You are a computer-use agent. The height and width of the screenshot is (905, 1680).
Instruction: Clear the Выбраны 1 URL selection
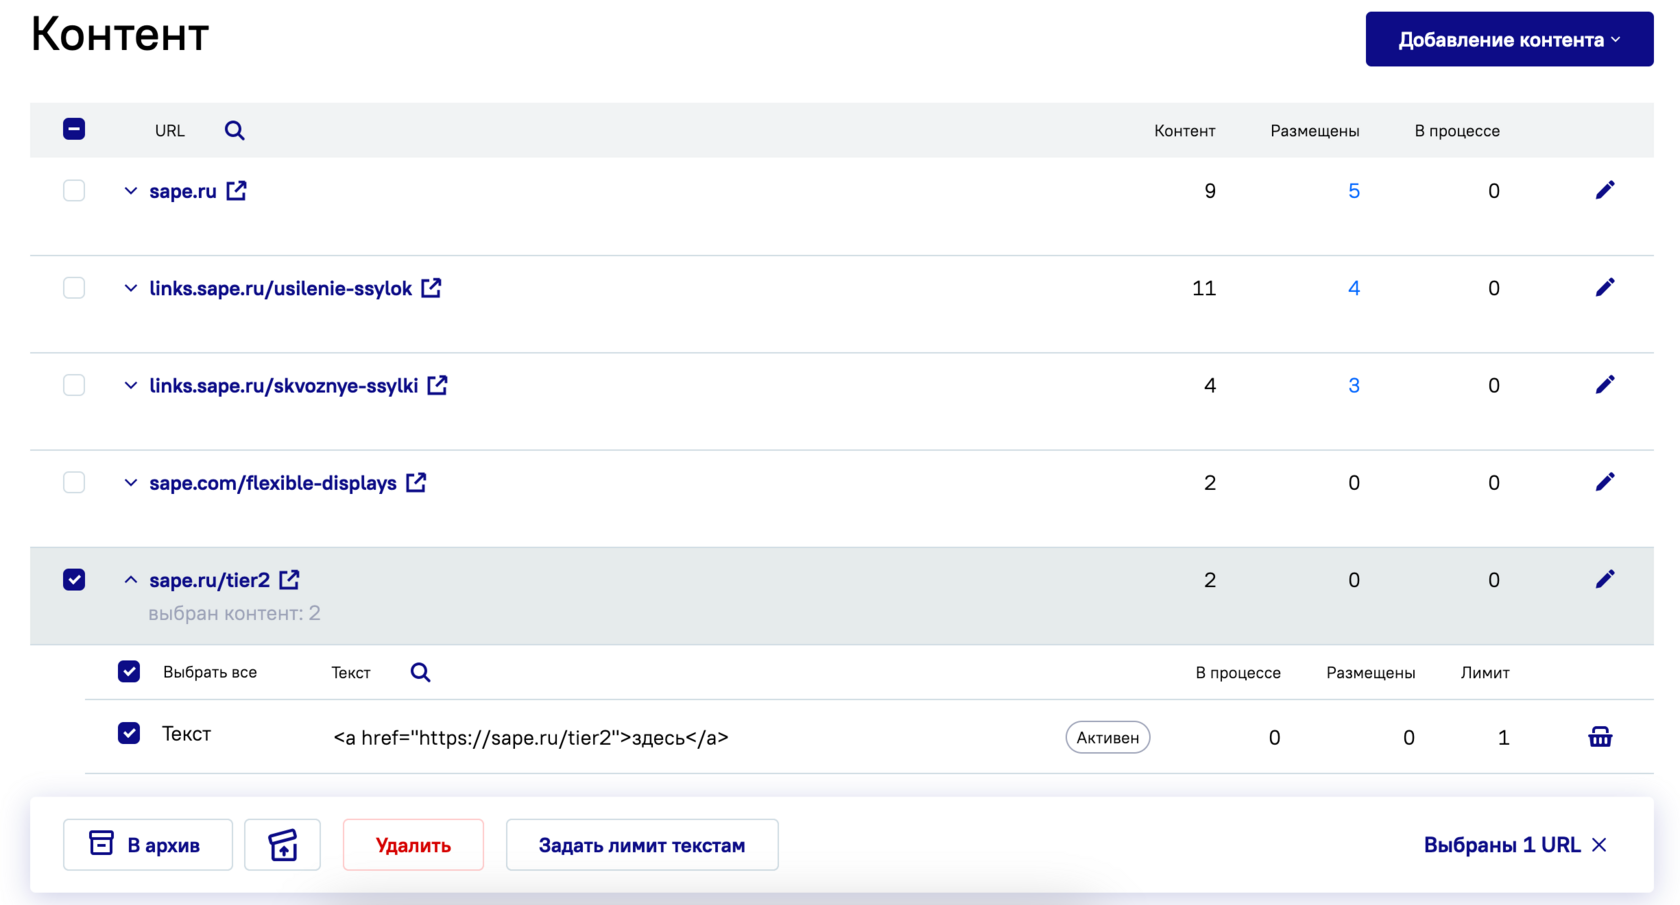[x=1599, y=845]
